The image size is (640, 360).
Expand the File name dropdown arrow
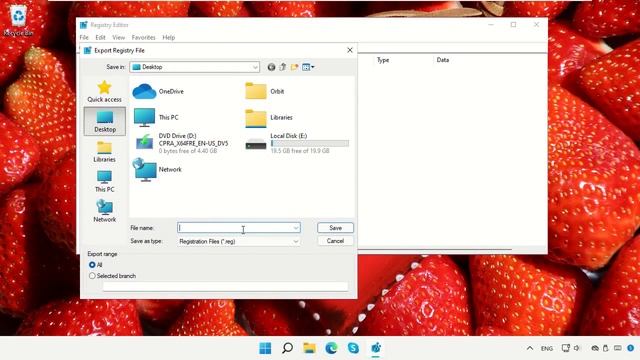[x=296, y=228]
